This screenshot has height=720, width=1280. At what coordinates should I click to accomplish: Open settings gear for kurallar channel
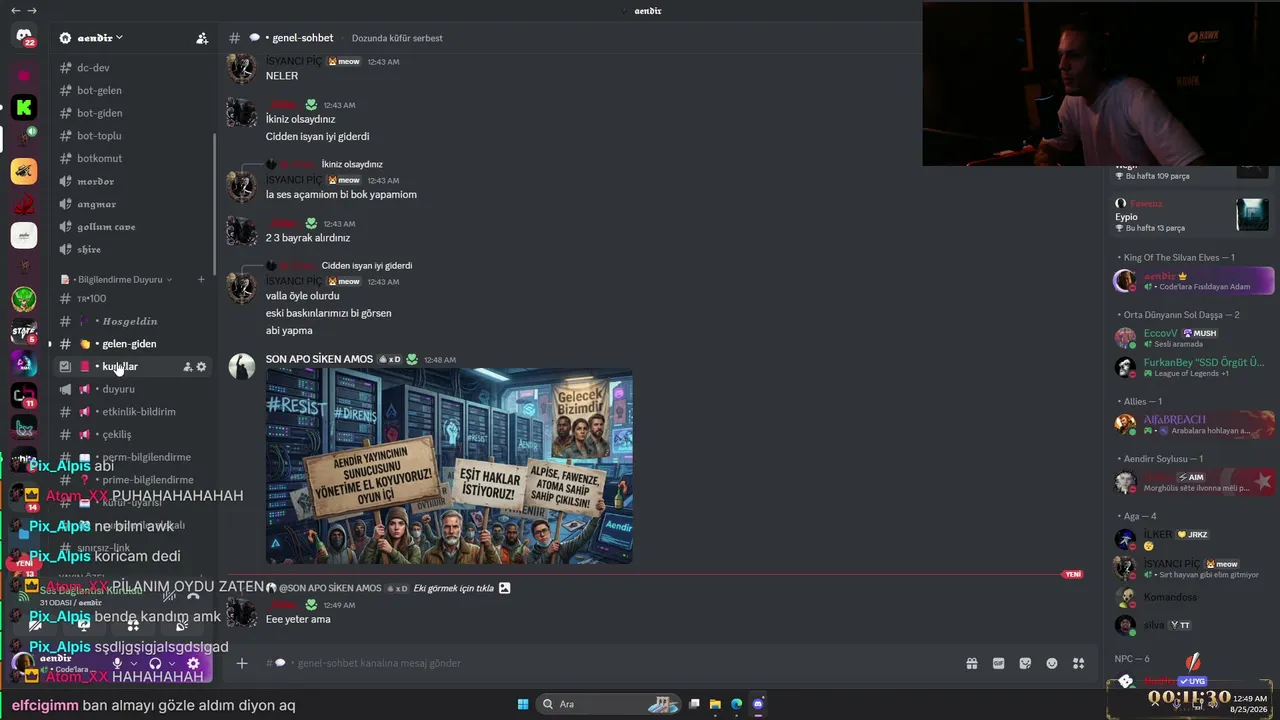(201, 367)
